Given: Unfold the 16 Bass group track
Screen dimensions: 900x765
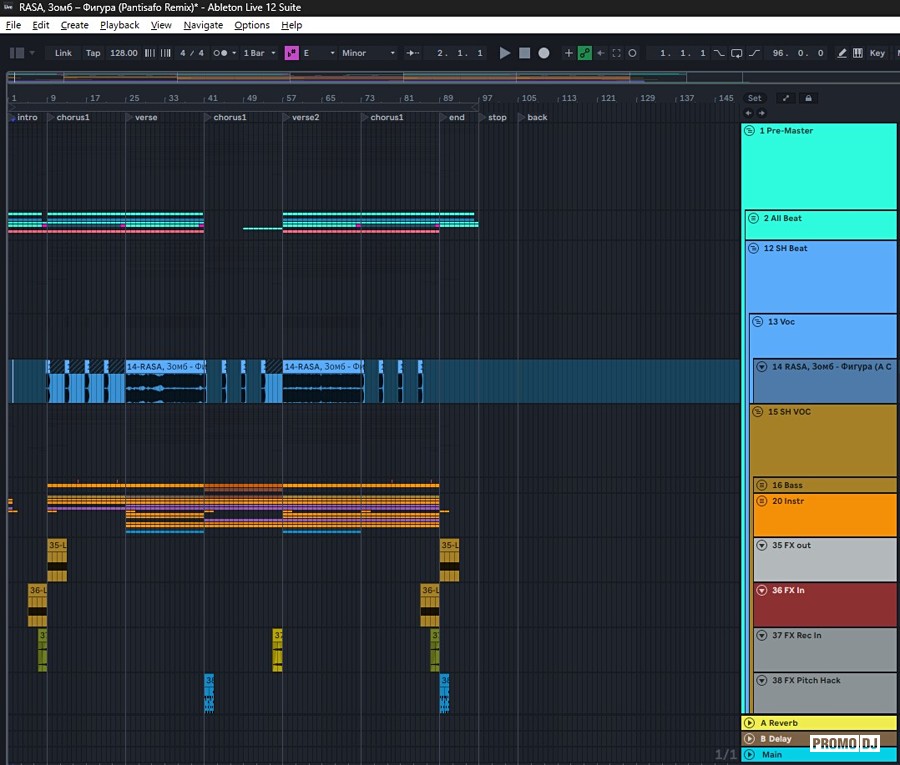Looking at the screenshot, I should pyautogui.click(x=762, y=485).
